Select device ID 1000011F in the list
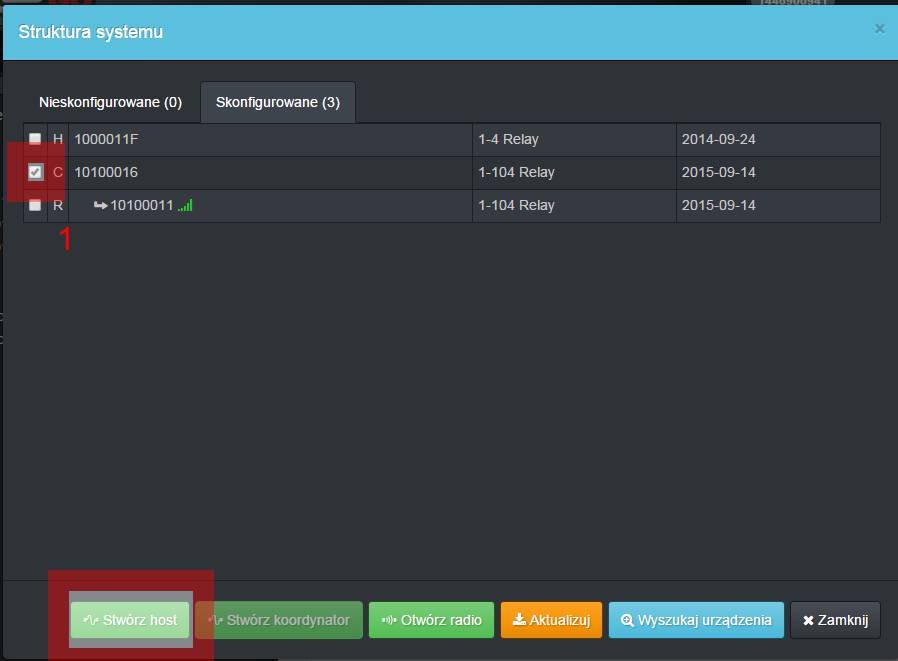The width and height of the screenshot is (898, 661). (105, 140)
